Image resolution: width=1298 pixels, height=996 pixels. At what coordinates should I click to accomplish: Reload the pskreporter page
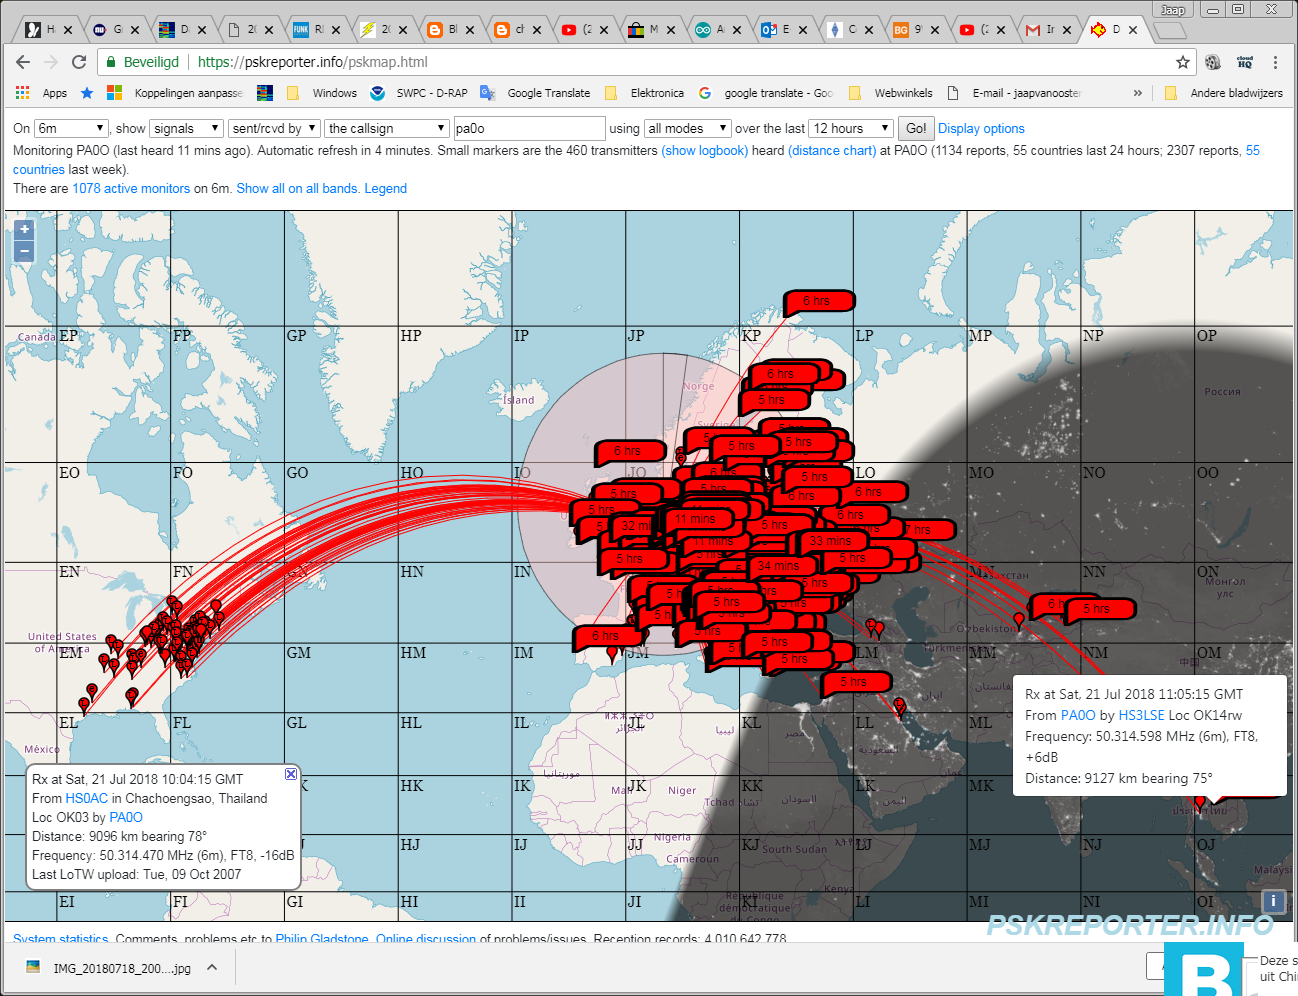click(79, 61)
